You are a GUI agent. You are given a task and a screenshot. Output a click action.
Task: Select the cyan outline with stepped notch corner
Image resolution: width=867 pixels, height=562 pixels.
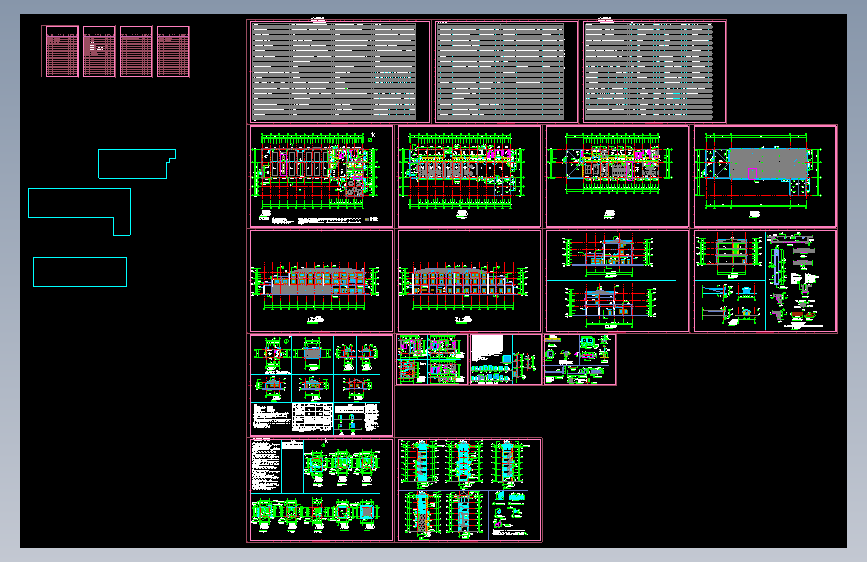click(137, 164)
